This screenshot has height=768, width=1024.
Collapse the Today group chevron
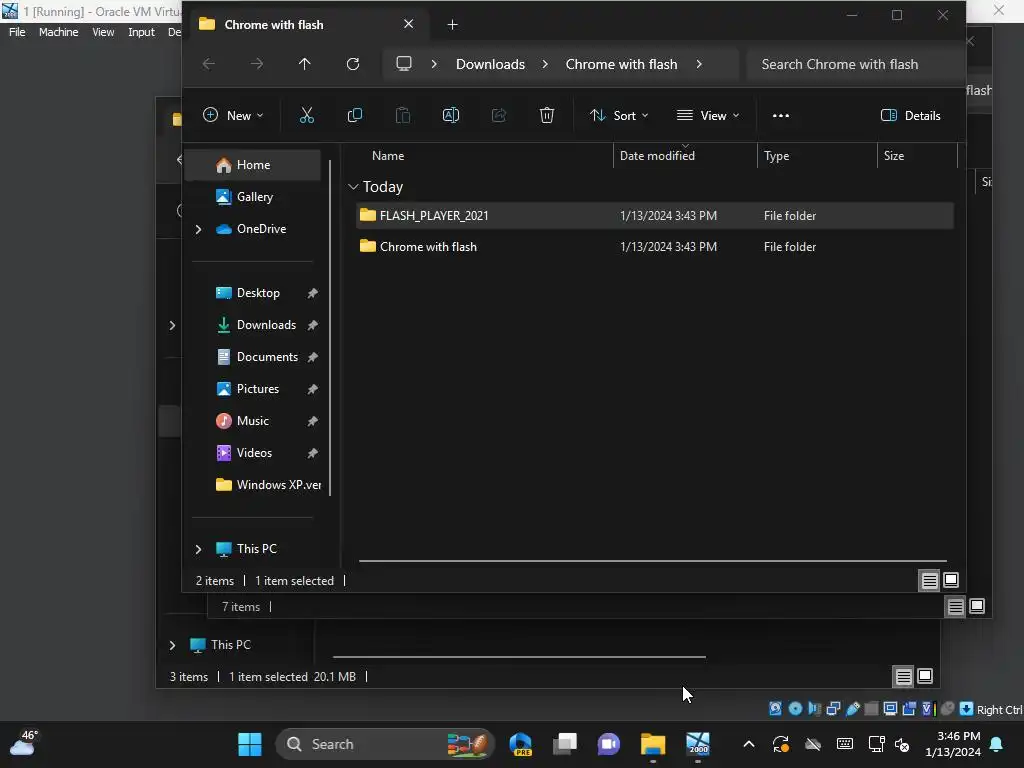[353, 187]
